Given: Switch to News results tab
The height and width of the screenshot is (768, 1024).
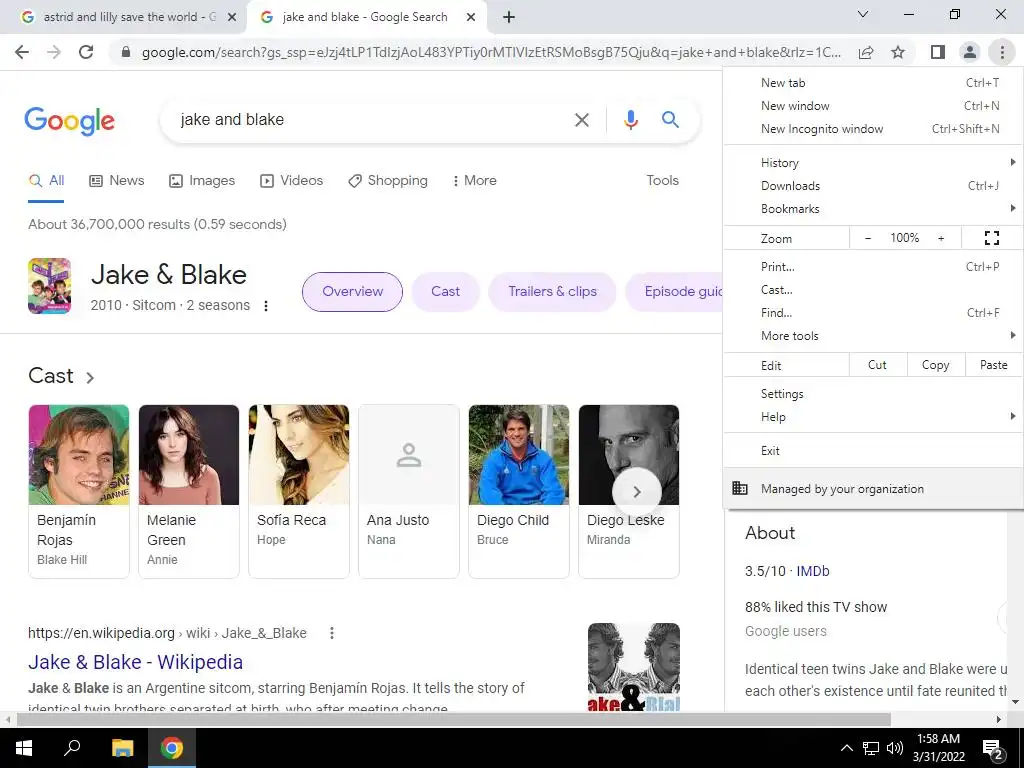Looking at the screenshot, I should (x=116, y=181).
